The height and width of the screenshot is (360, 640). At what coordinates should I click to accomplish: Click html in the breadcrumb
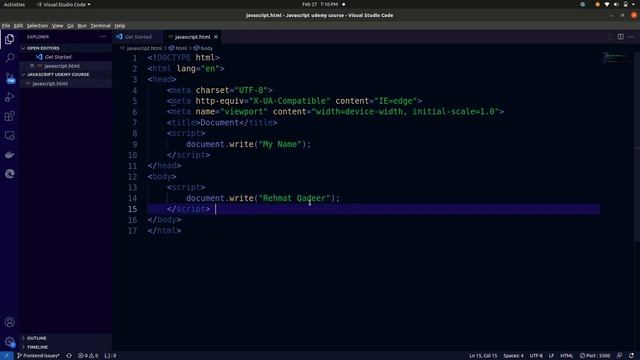181,48
